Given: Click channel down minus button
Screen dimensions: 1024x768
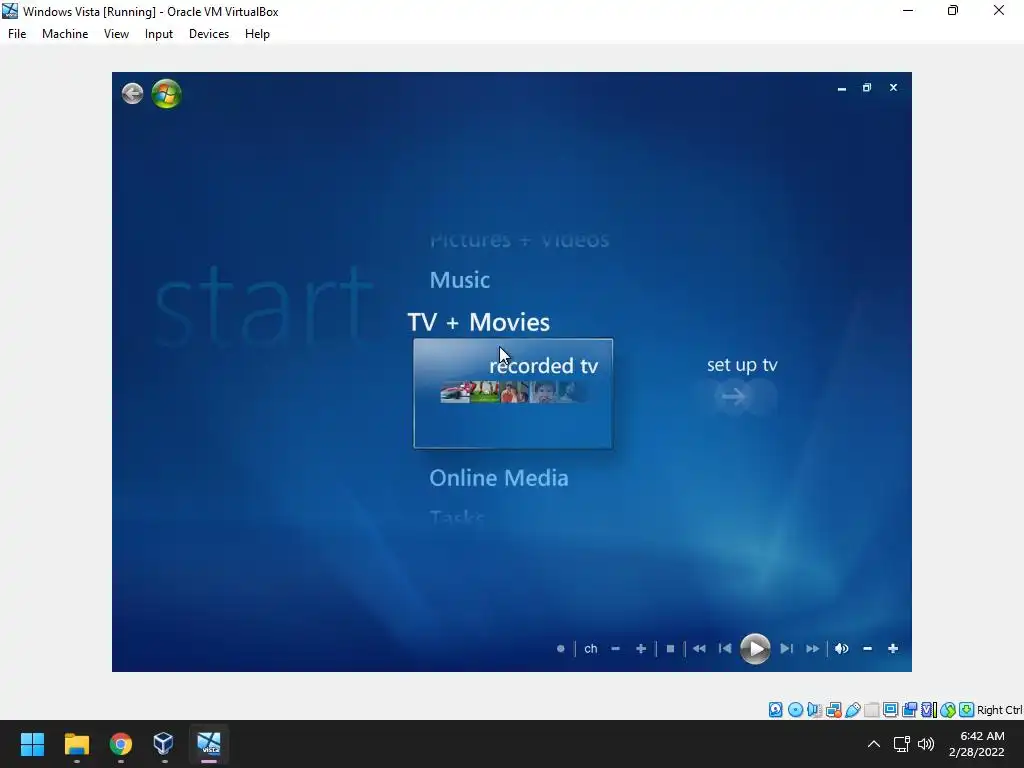Looking at the screenshot, I should pyautogui.click(x=615, y=648).
